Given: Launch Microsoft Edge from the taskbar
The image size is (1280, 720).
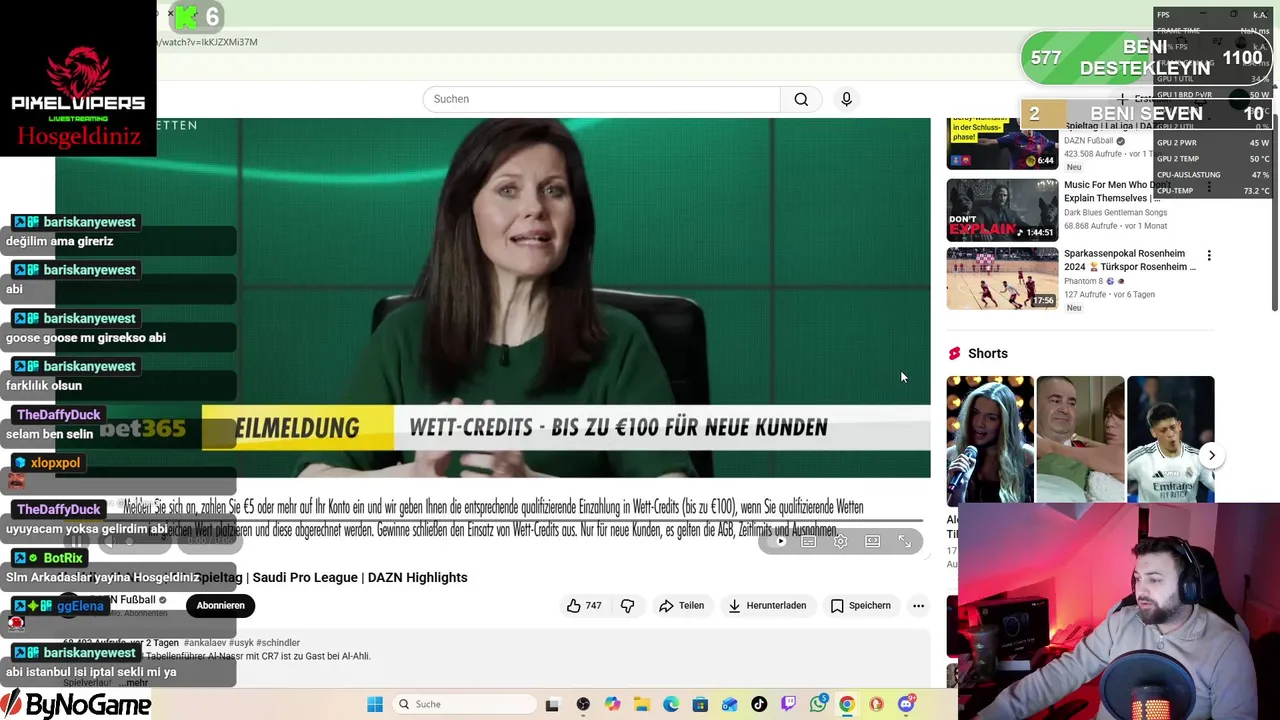Looking at the screenshot, I should tap(671, 704).
